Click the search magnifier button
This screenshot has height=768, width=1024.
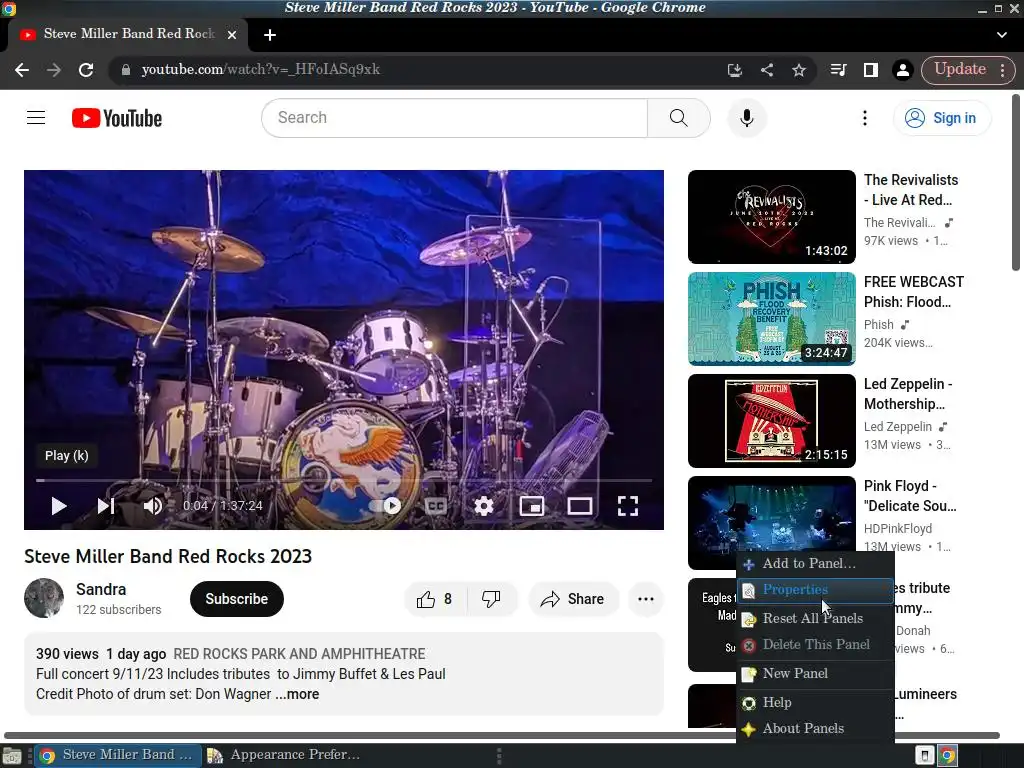coord(679,118)
